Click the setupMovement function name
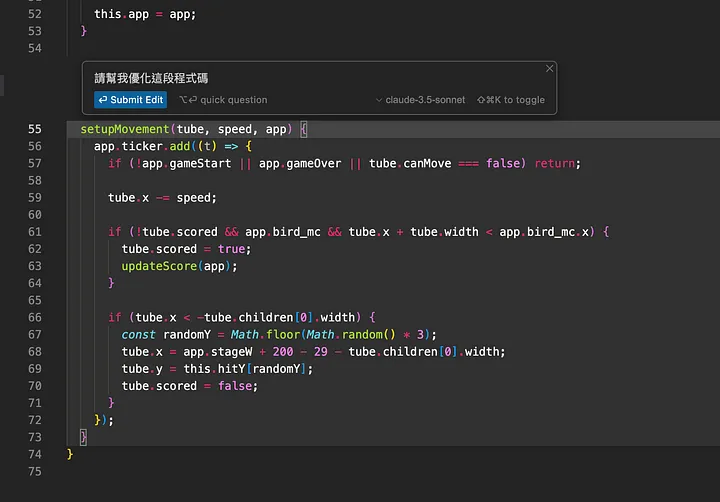 (x=125, y=129)
